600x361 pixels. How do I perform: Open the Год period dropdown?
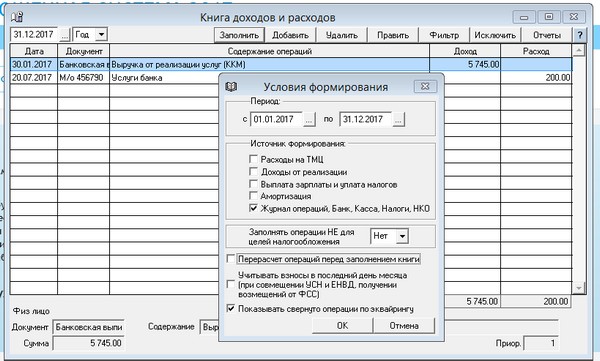(x=101, y=34)
